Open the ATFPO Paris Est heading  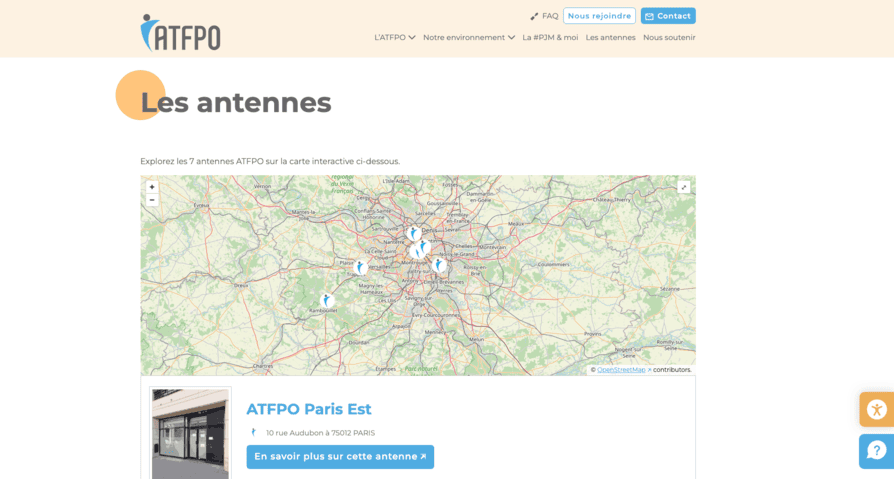click(308, 409)
